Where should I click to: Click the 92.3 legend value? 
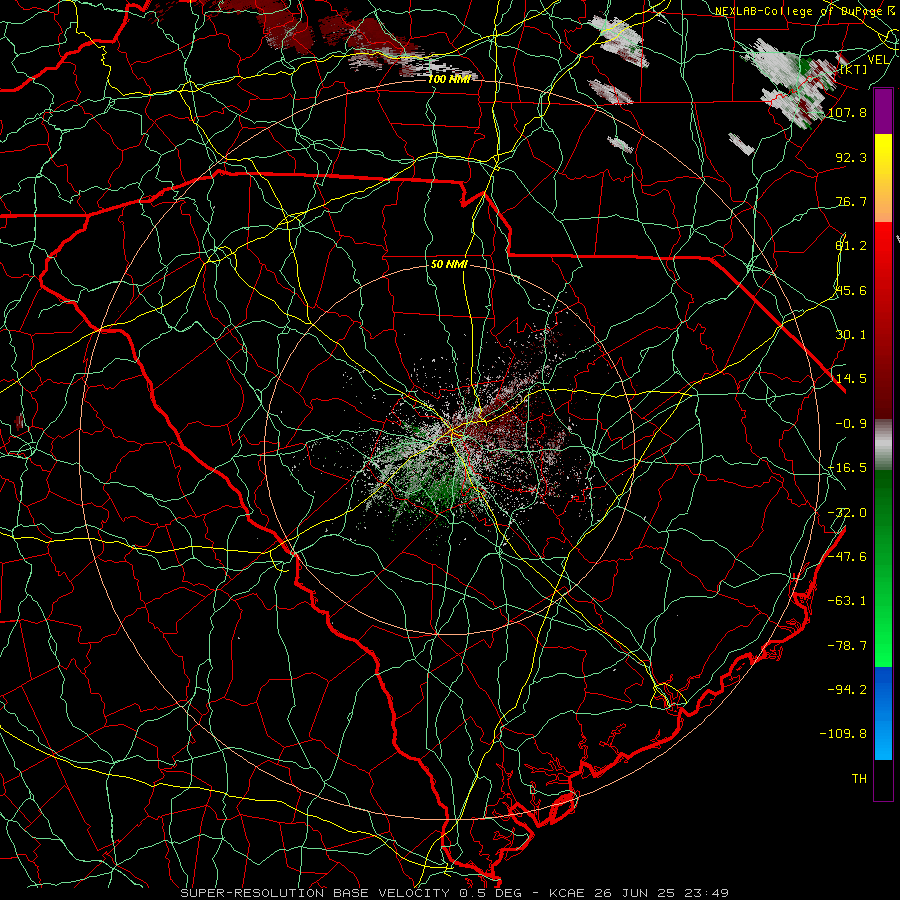click(x=851, y=157)
